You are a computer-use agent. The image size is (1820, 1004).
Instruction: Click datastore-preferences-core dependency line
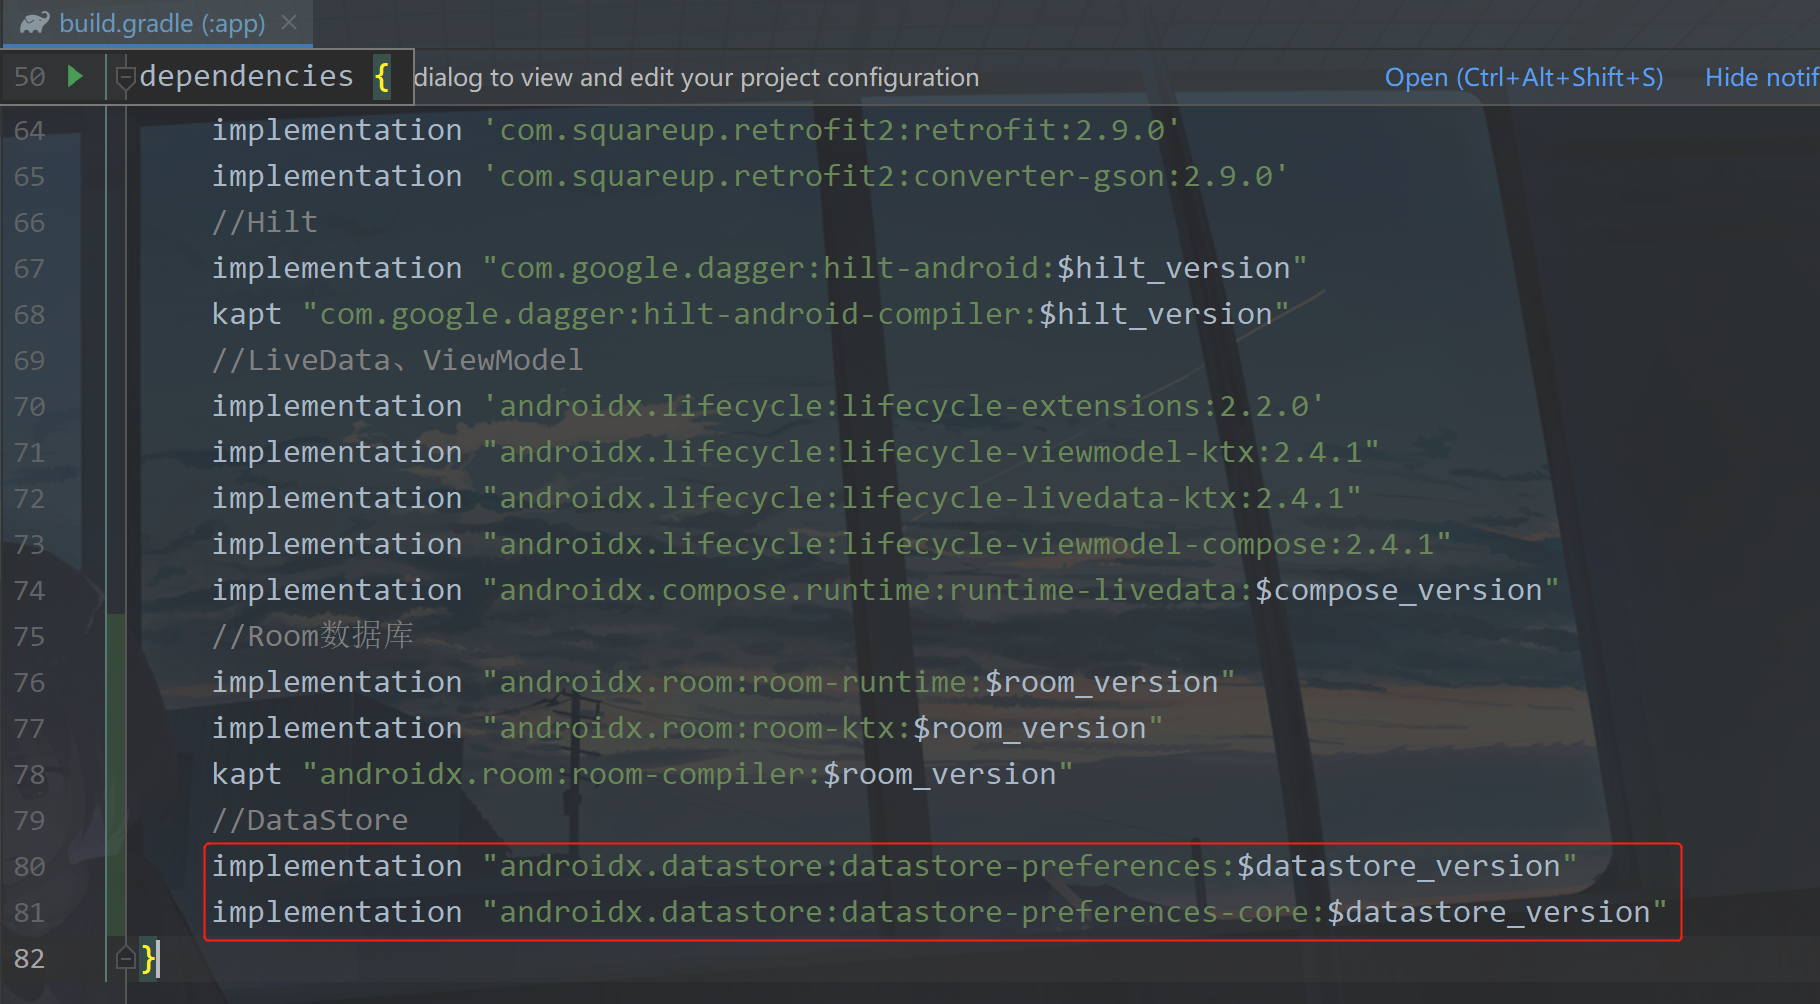tap(939, 912)
